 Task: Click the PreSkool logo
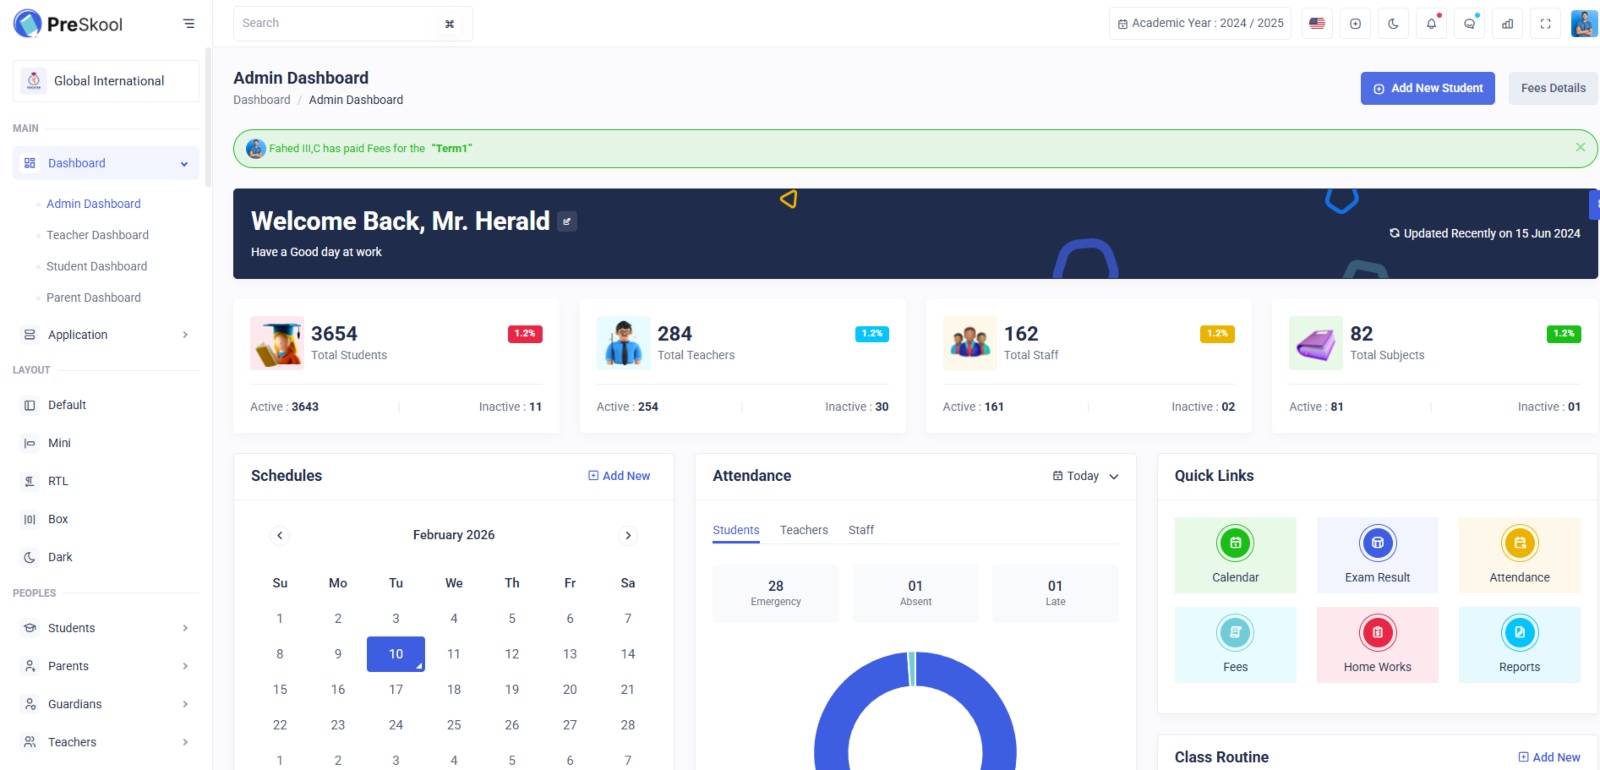[x=68, y=23]
